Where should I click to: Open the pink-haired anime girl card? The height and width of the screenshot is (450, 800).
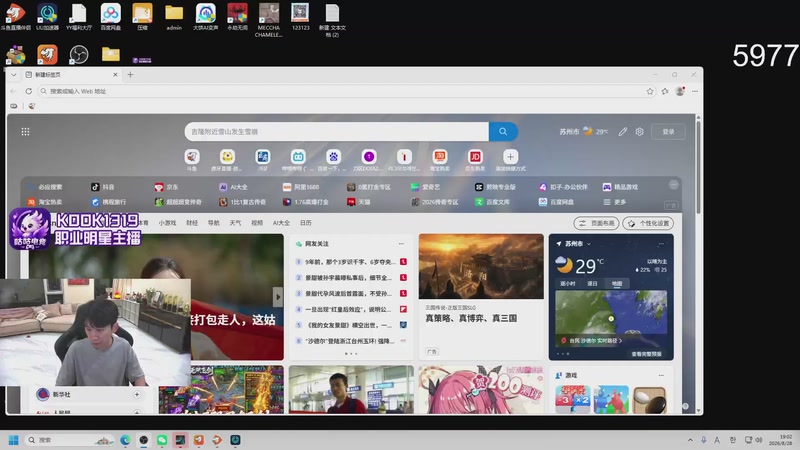click(481, 389)
